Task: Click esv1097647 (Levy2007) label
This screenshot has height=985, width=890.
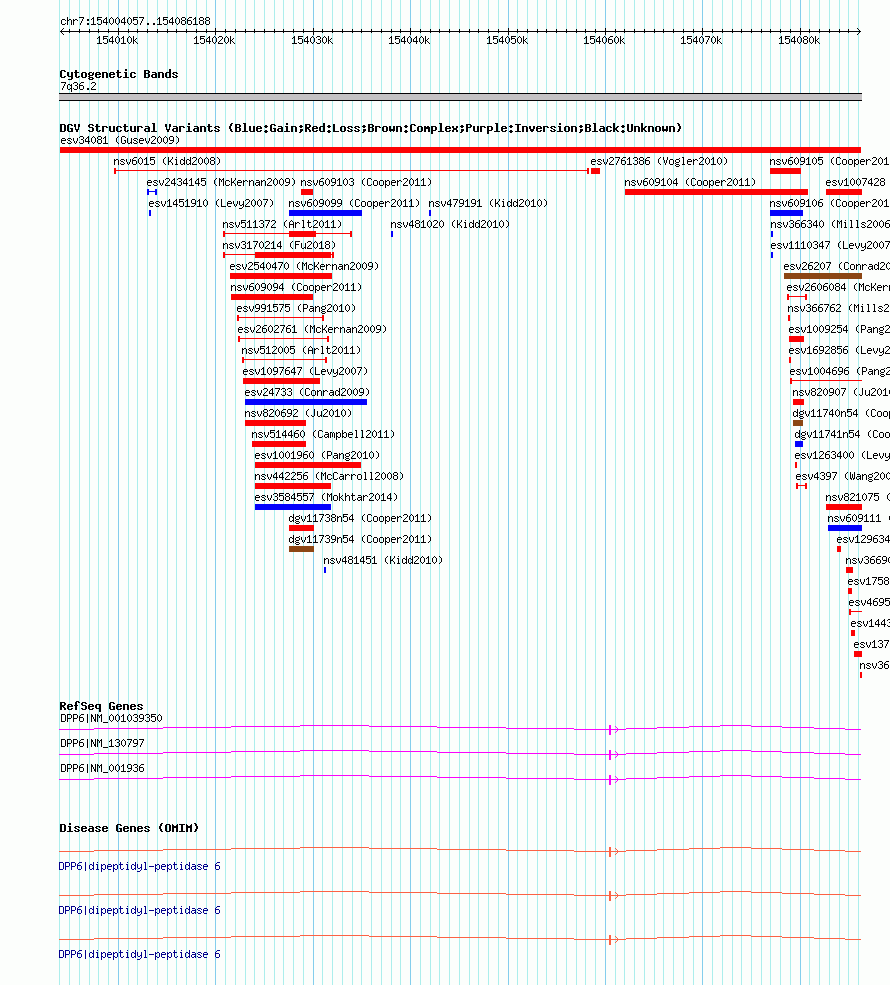Action: click(x=305, y=371)
